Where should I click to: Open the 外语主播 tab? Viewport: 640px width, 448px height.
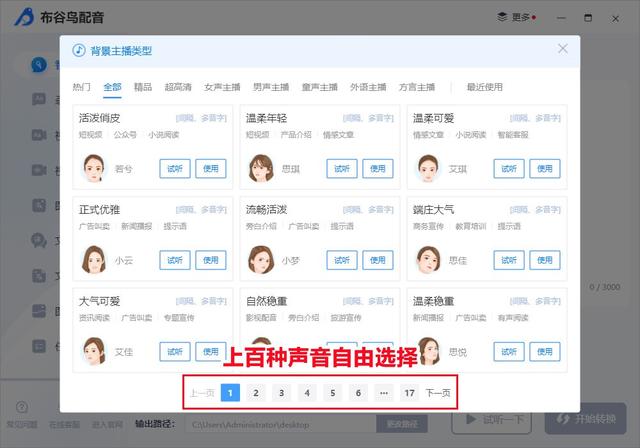point(368,87)
